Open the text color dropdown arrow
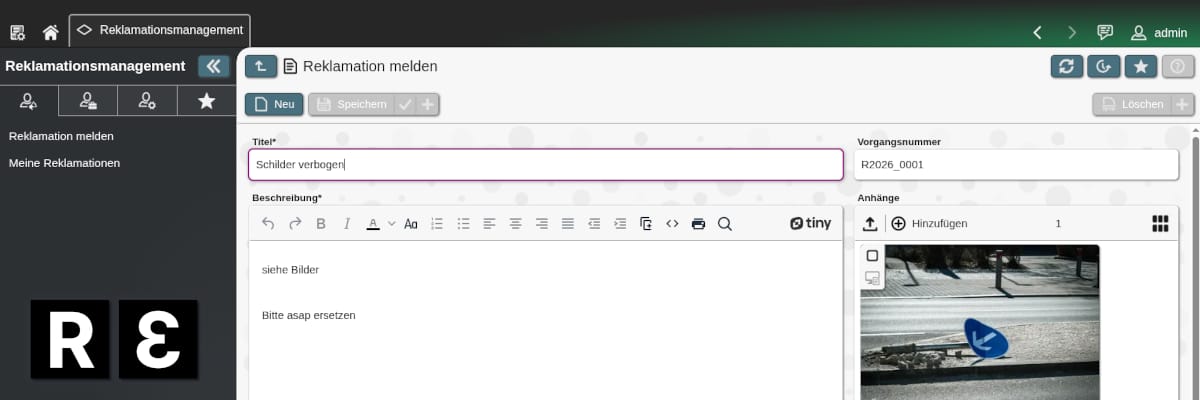1200x400 pixels. [392, 224]
